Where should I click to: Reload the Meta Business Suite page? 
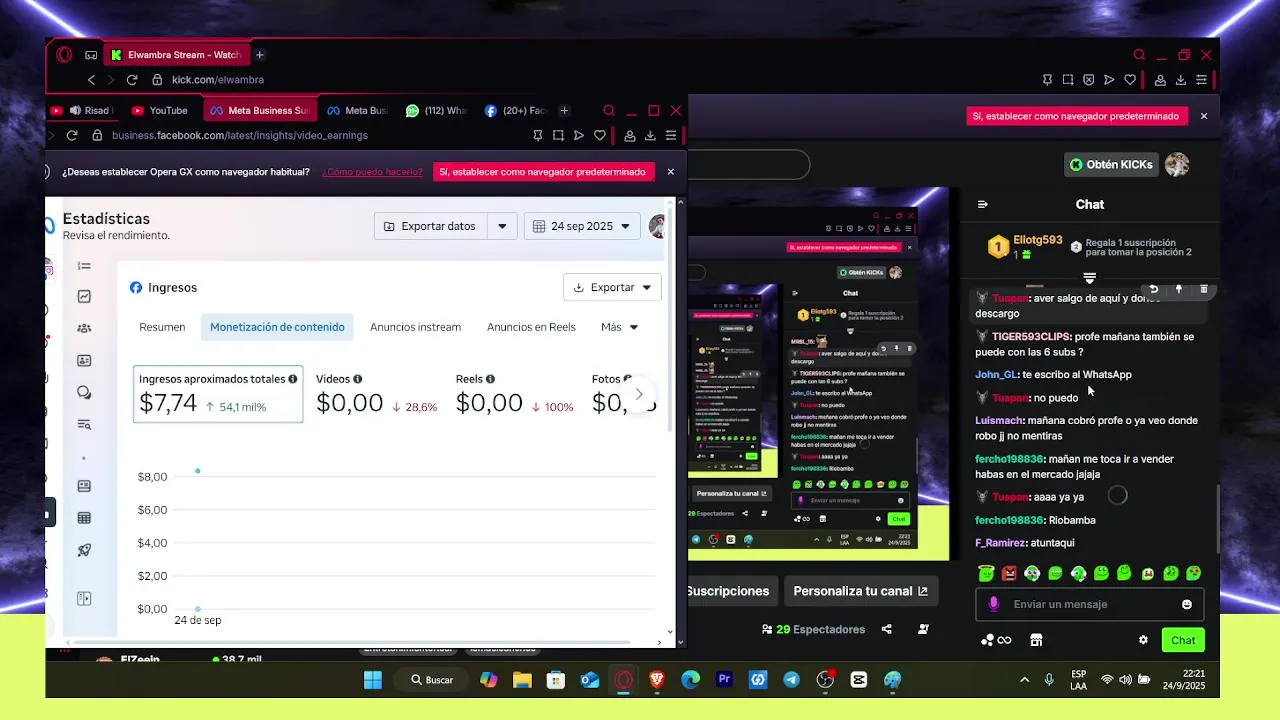(72, 135)
